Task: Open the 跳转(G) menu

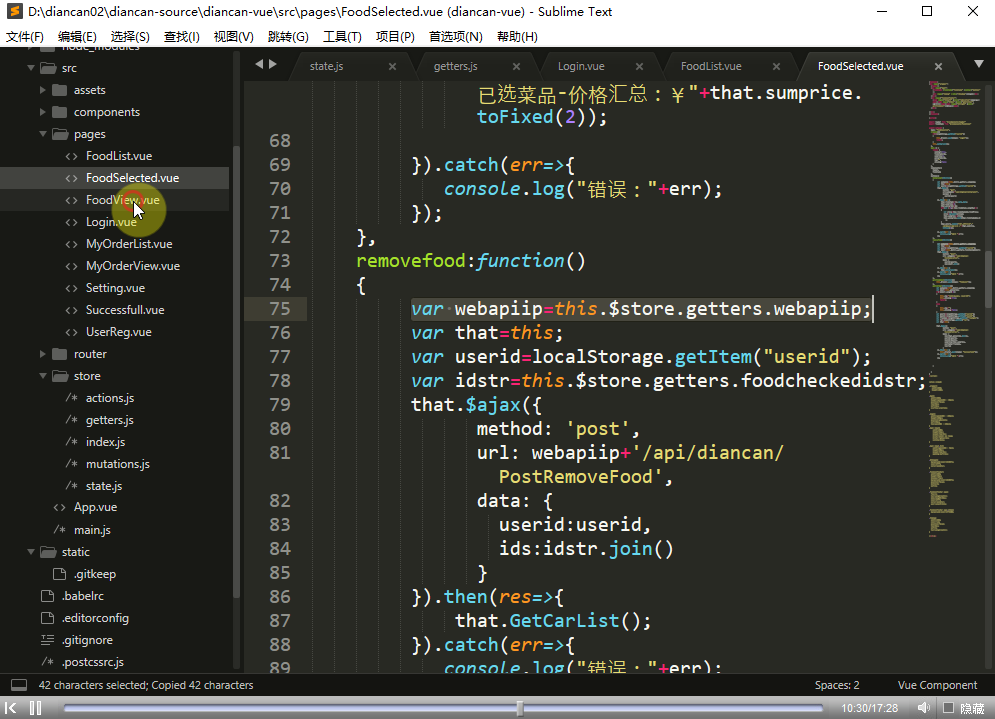Action: (288, 37)
